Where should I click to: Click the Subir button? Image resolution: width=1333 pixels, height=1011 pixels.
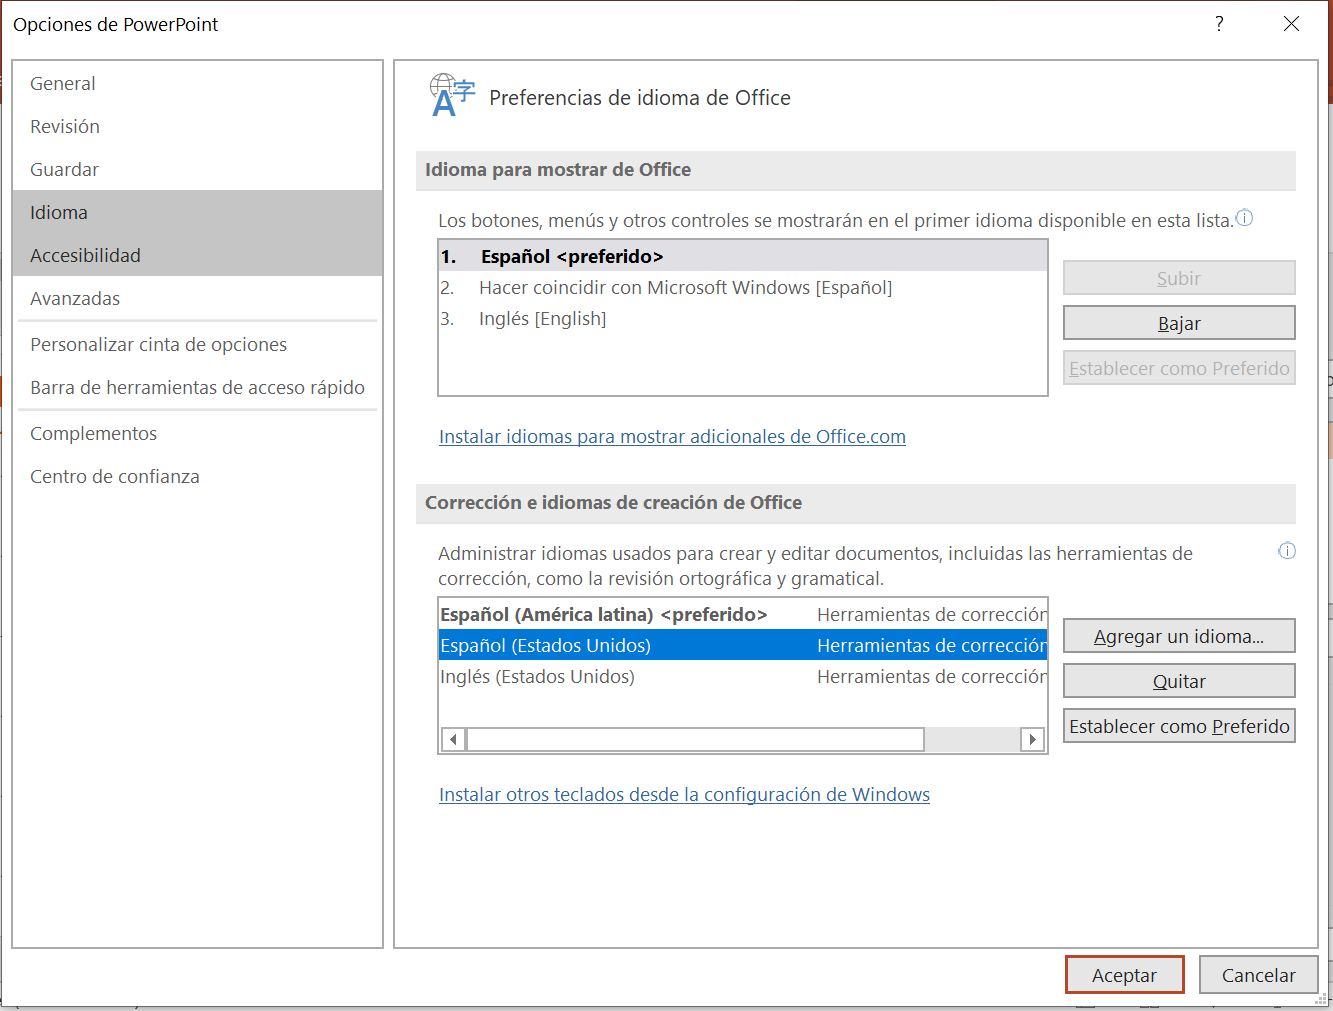[x=1179, y=278]
